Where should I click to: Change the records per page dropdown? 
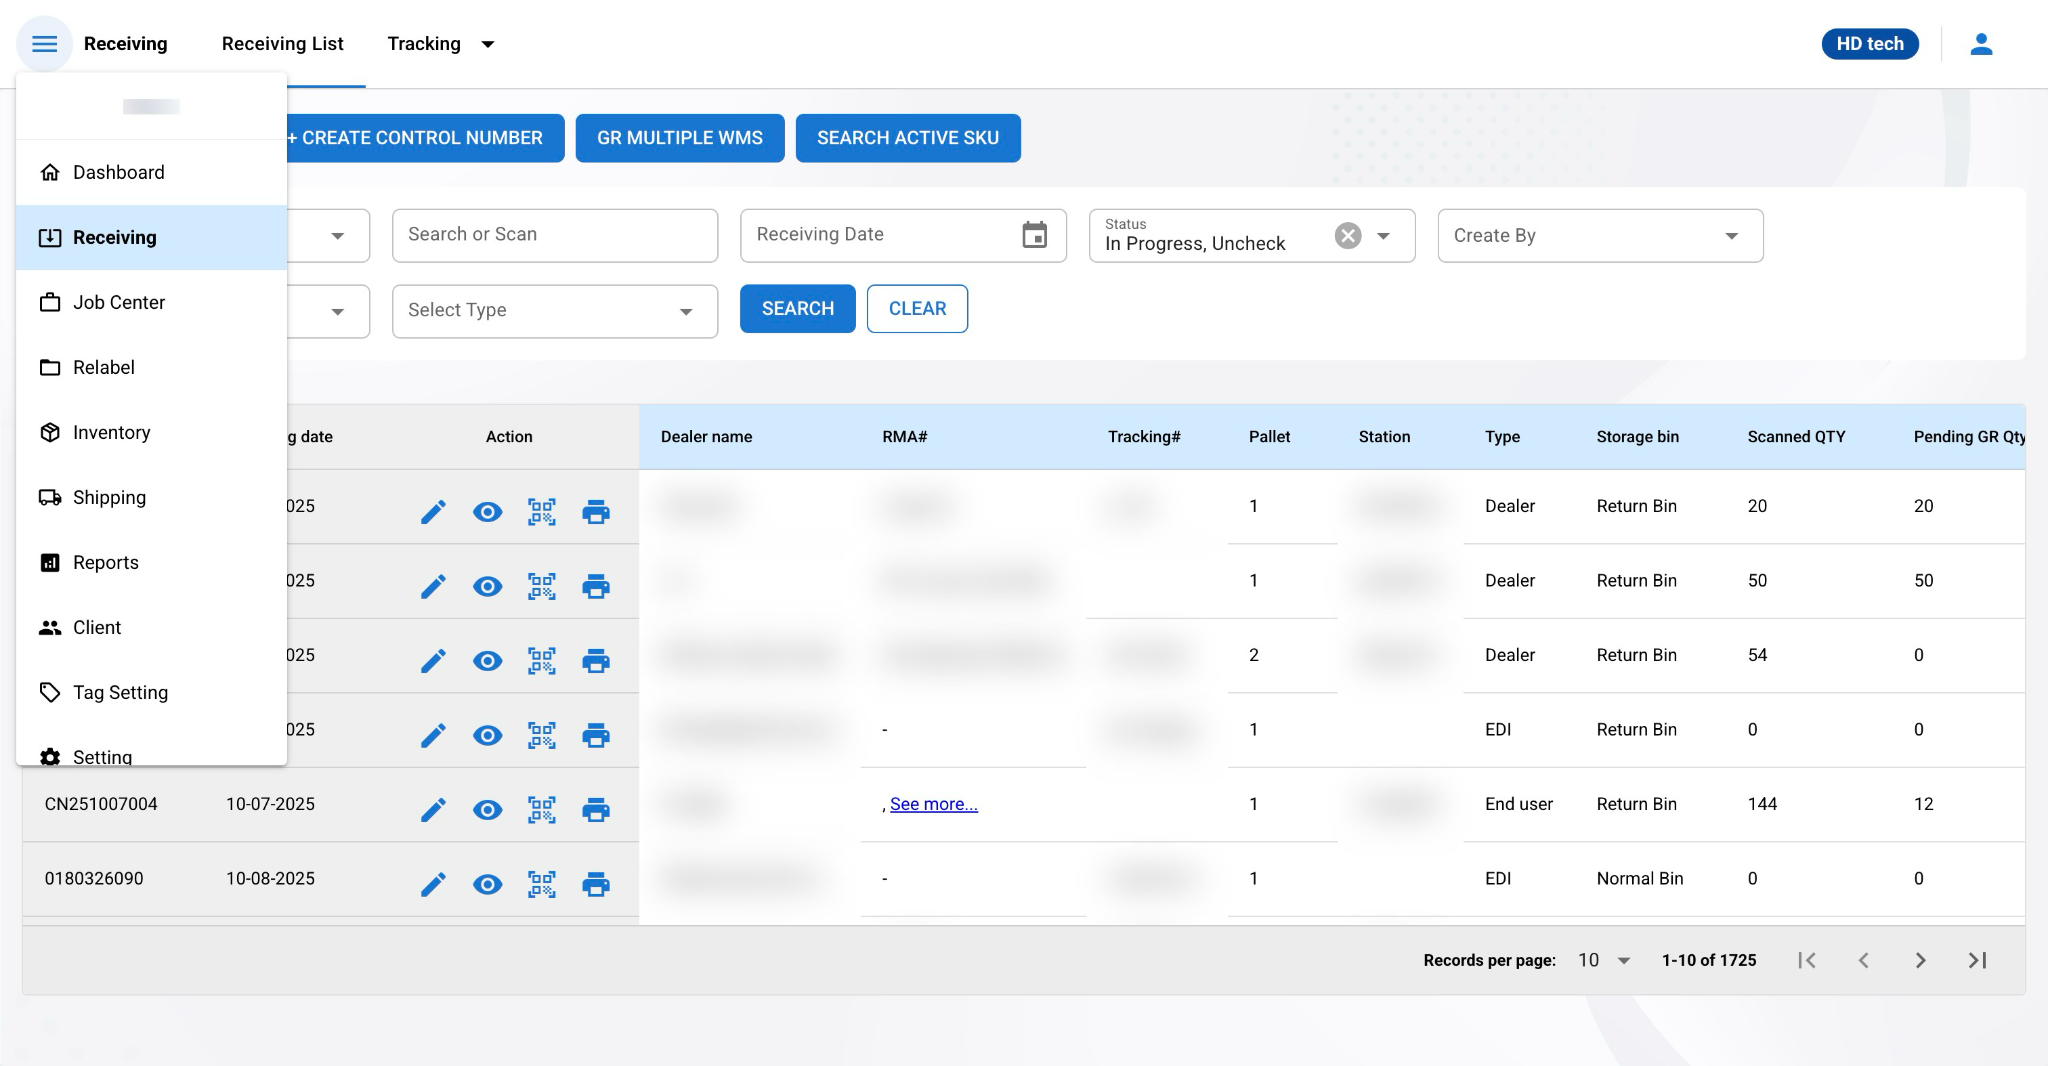tap(1603, 960)
